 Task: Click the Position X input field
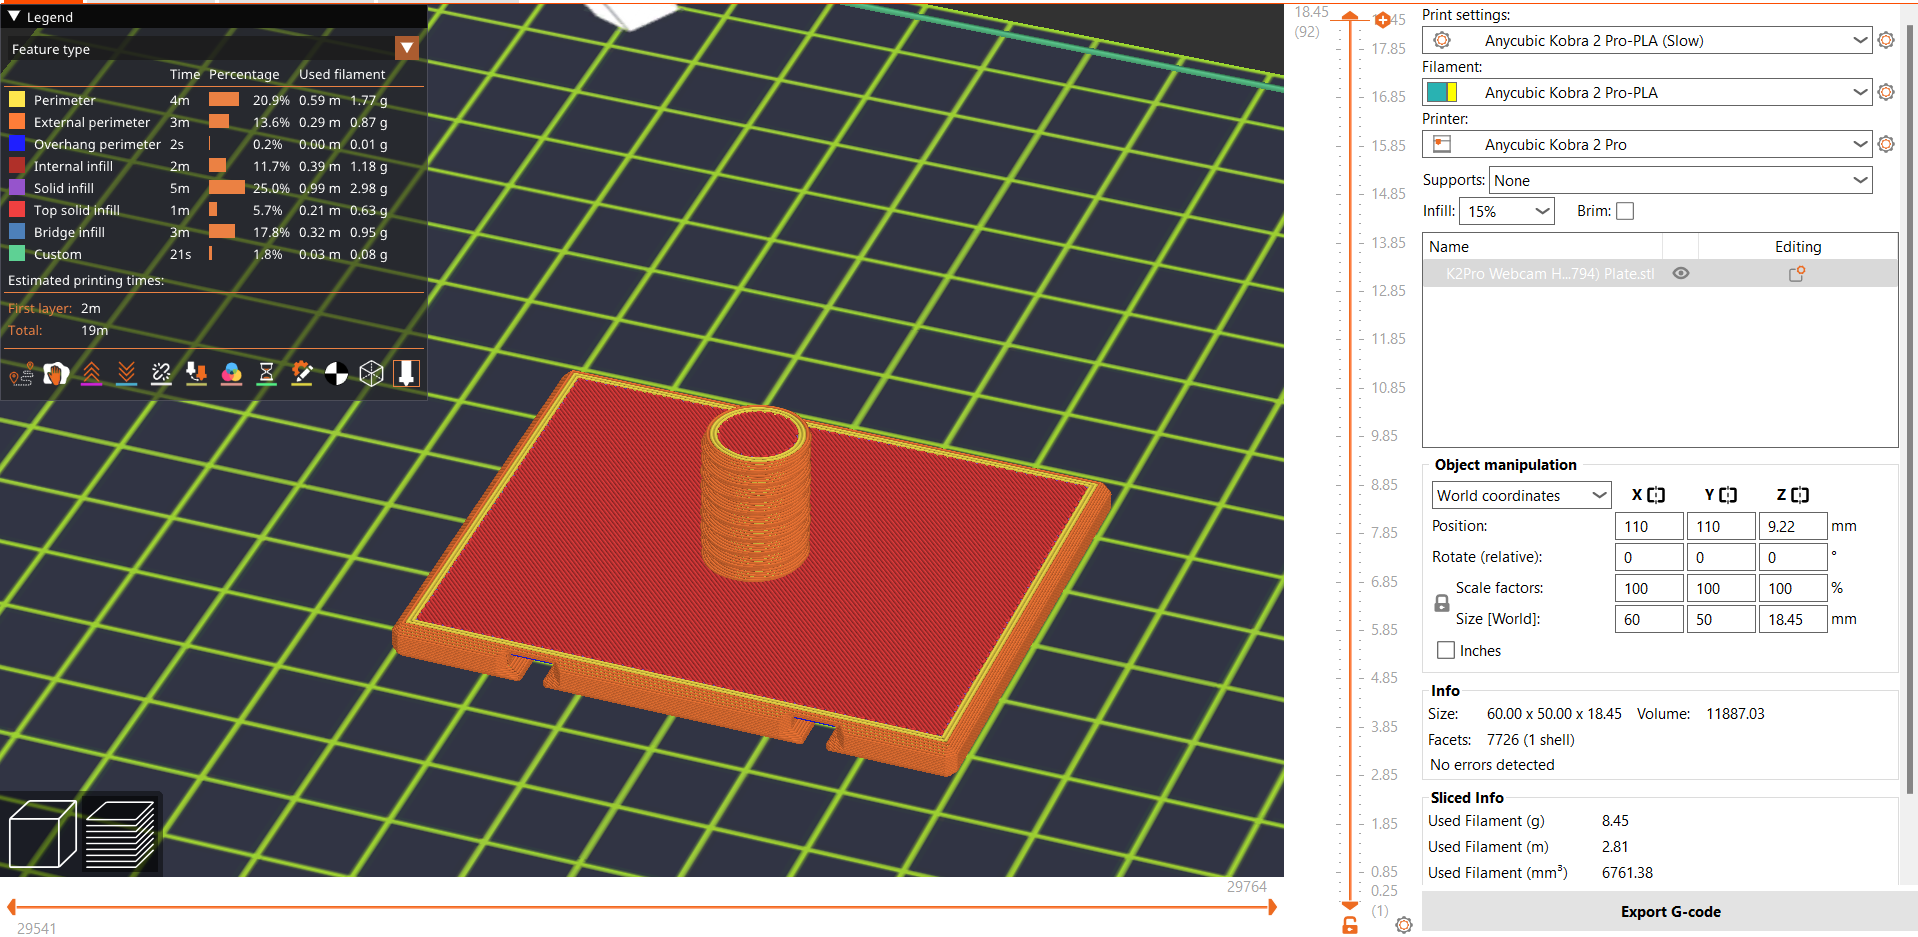tap(1649, 526)
